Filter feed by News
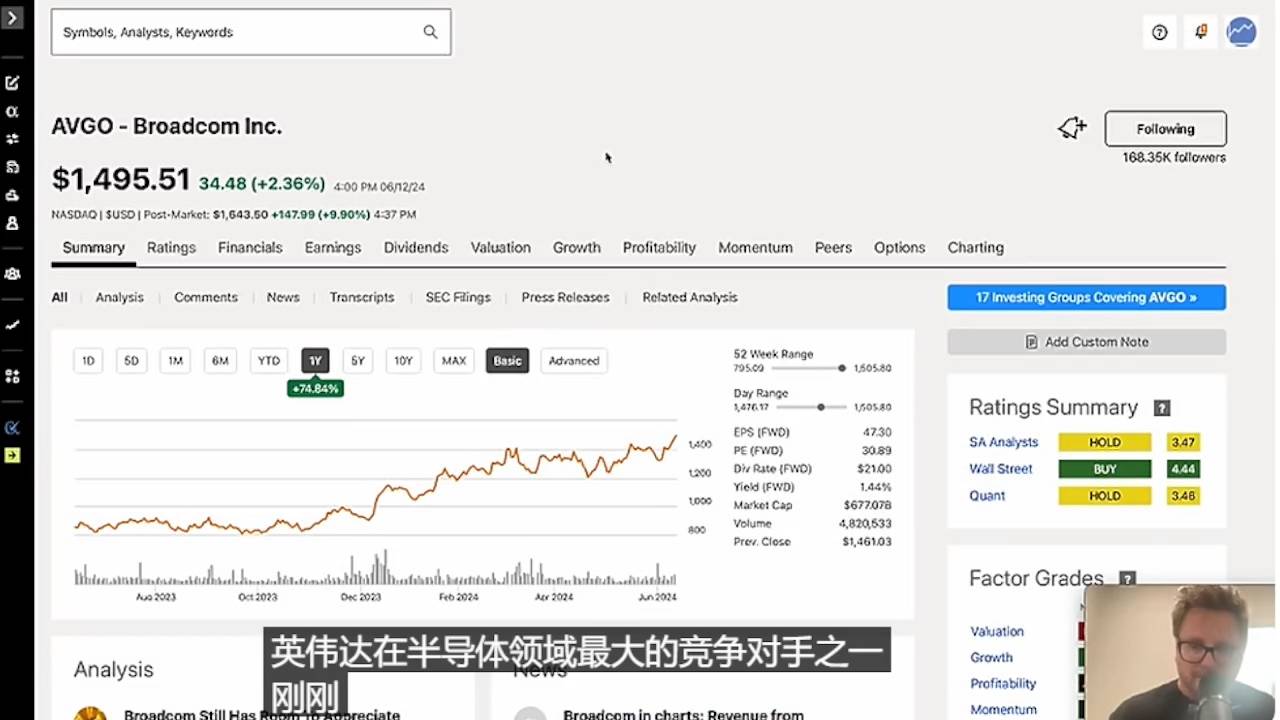 coord(283,297)
